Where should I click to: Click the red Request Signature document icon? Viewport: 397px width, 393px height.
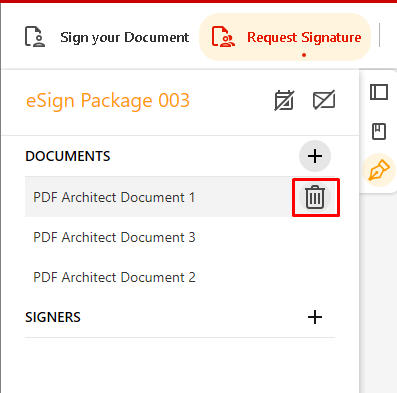click(x=223, y=37)
